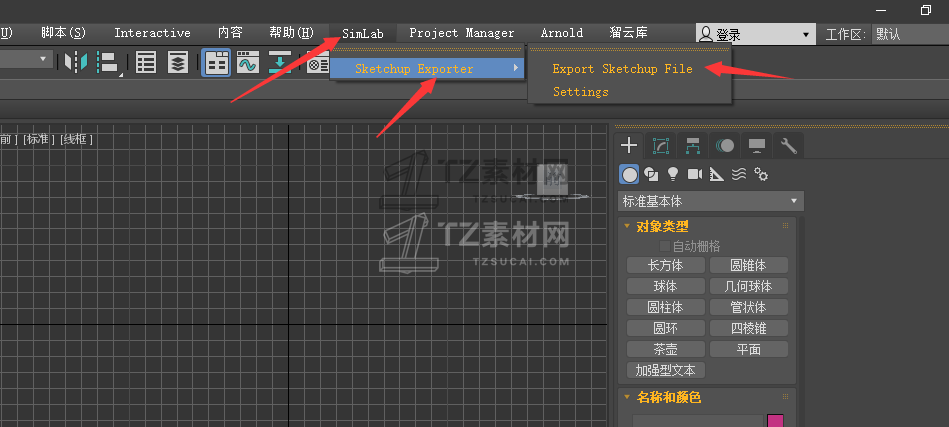Open the magenta object color swatch
The height and width of the screenshot is (427, 949).
click(x=775, y=421)
